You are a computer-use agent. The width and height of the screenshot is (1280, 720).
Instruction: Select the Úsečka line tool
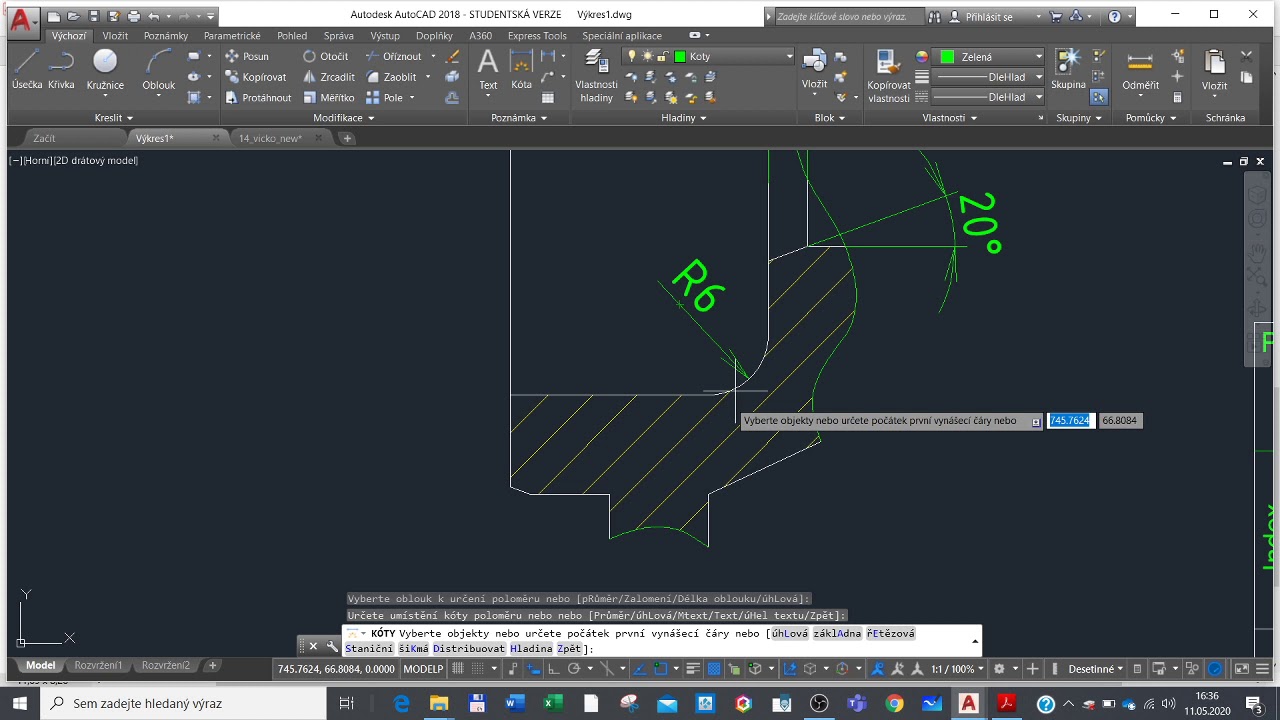27,70
